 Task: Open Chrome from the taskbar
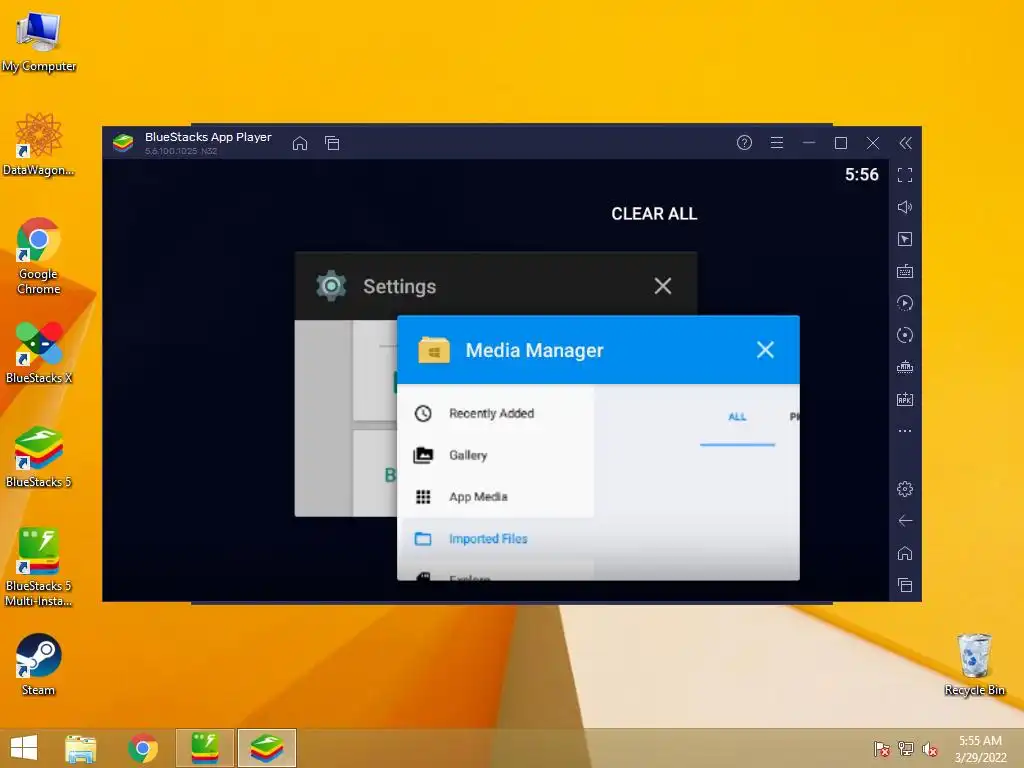[143, 748]
